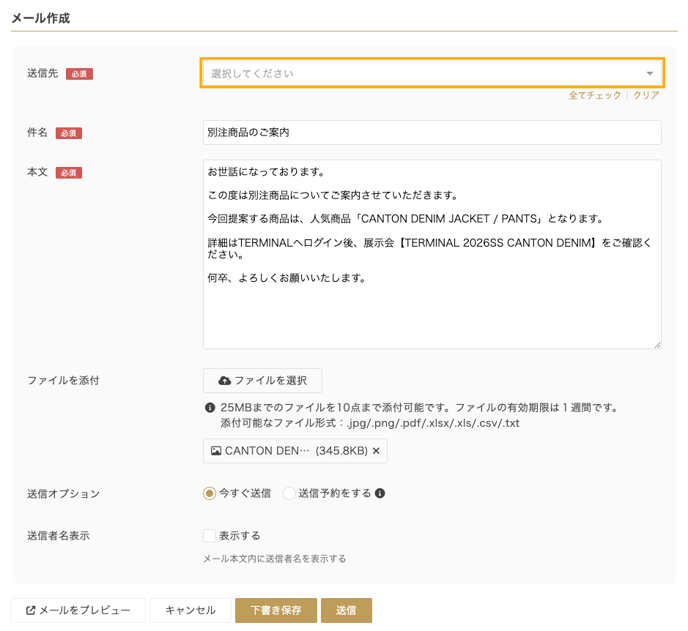Focus the 件名 subject input field
The image size is (688, 631).
coord(432,133)
